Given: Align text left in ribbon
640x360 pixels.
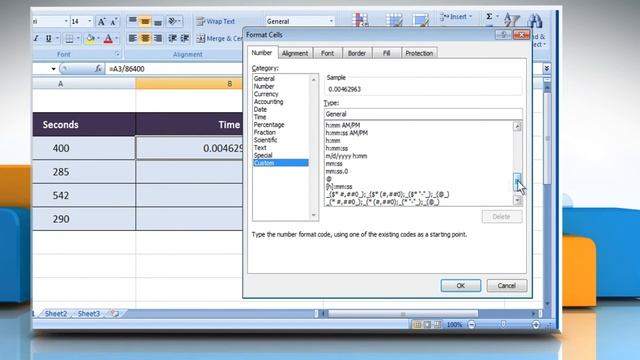Looking at the screenshot, I should pos(133,38).
